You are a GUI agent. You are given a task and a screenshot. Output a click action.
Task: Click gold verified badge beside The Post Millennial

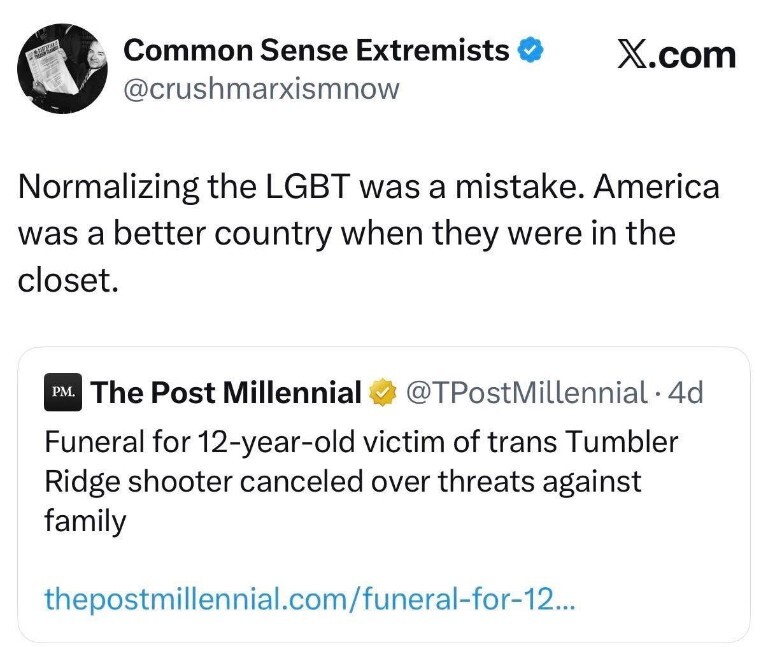pos(381,393)
